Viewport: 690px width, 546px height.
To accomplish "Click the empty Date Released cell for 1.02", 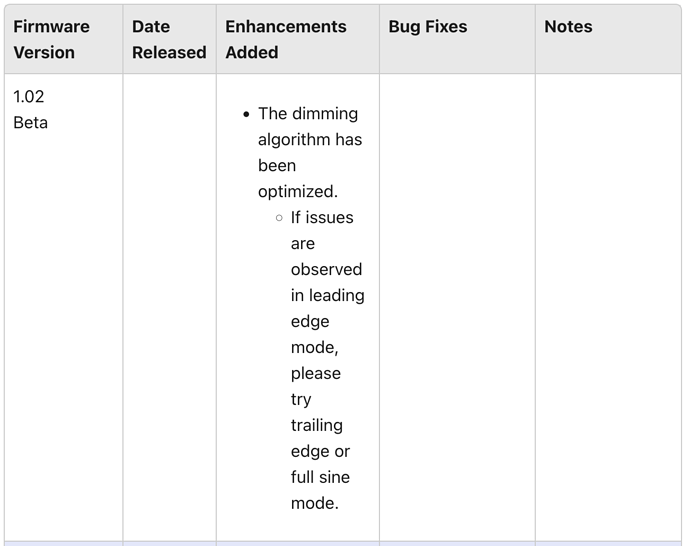I will coord(169,300).
